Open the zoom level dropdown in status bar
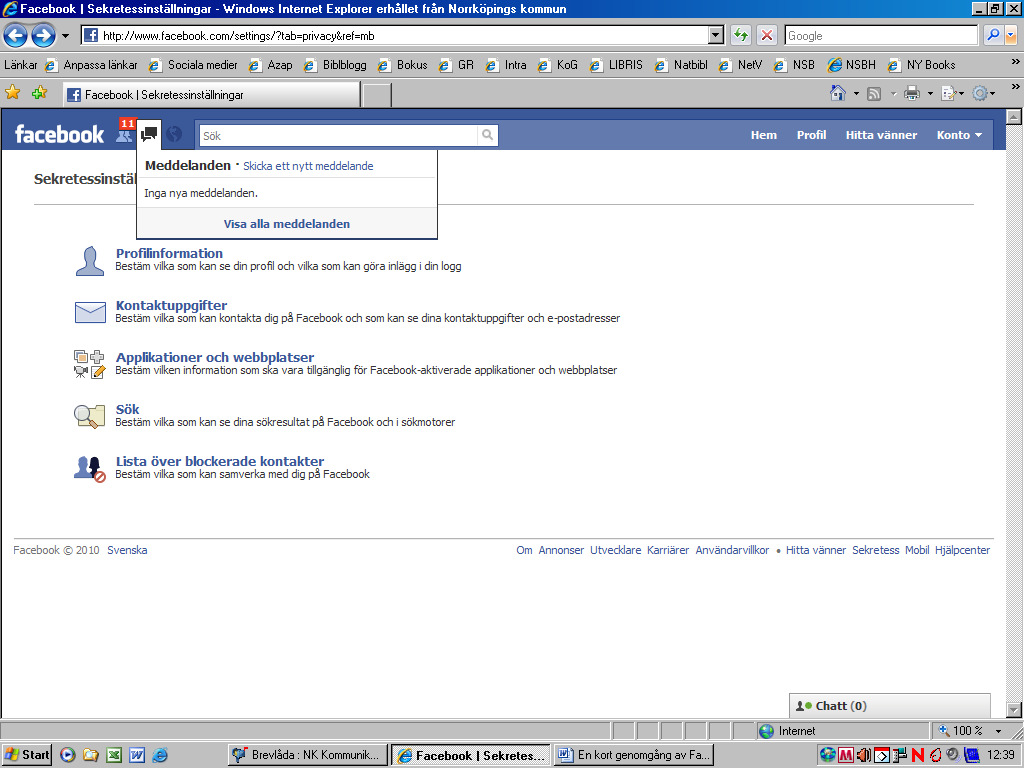1024x768 pixels. [x=998, y=731]
